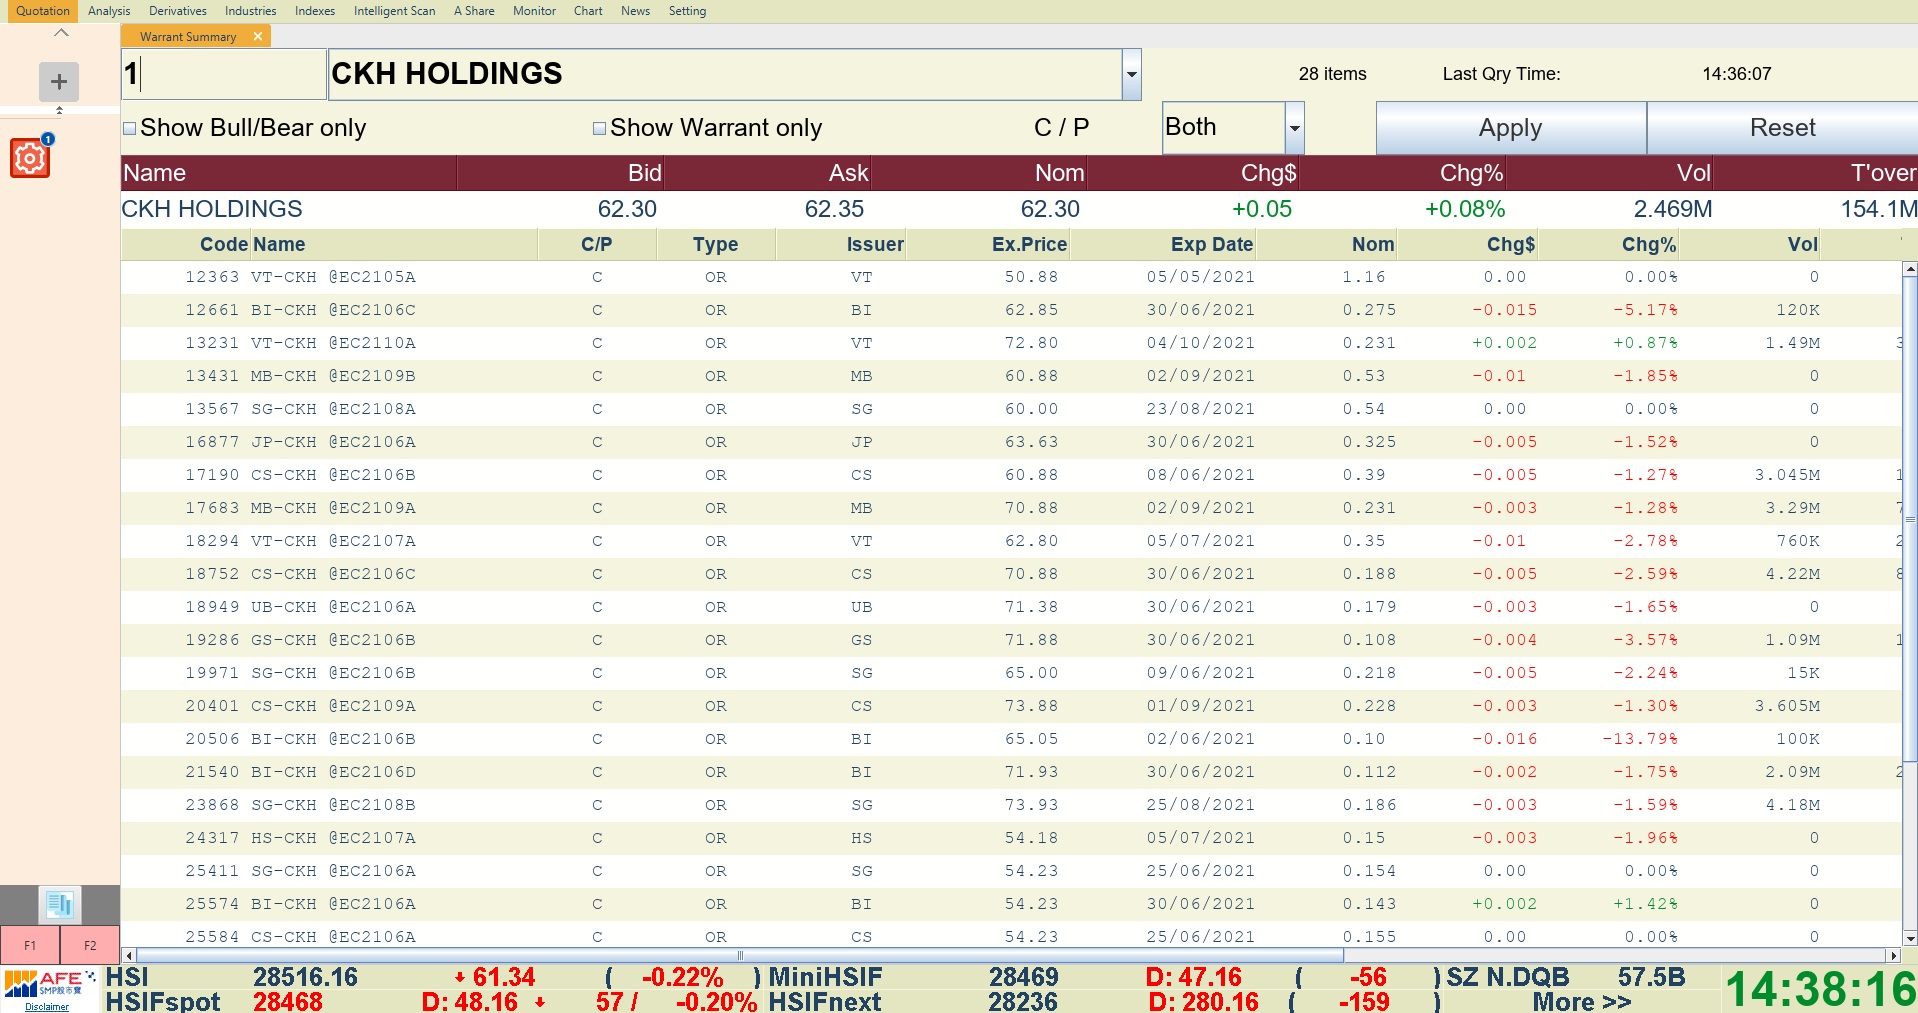Open the A Share menu
Viewport: 1918px width, 1013px height.
(474, 11)
